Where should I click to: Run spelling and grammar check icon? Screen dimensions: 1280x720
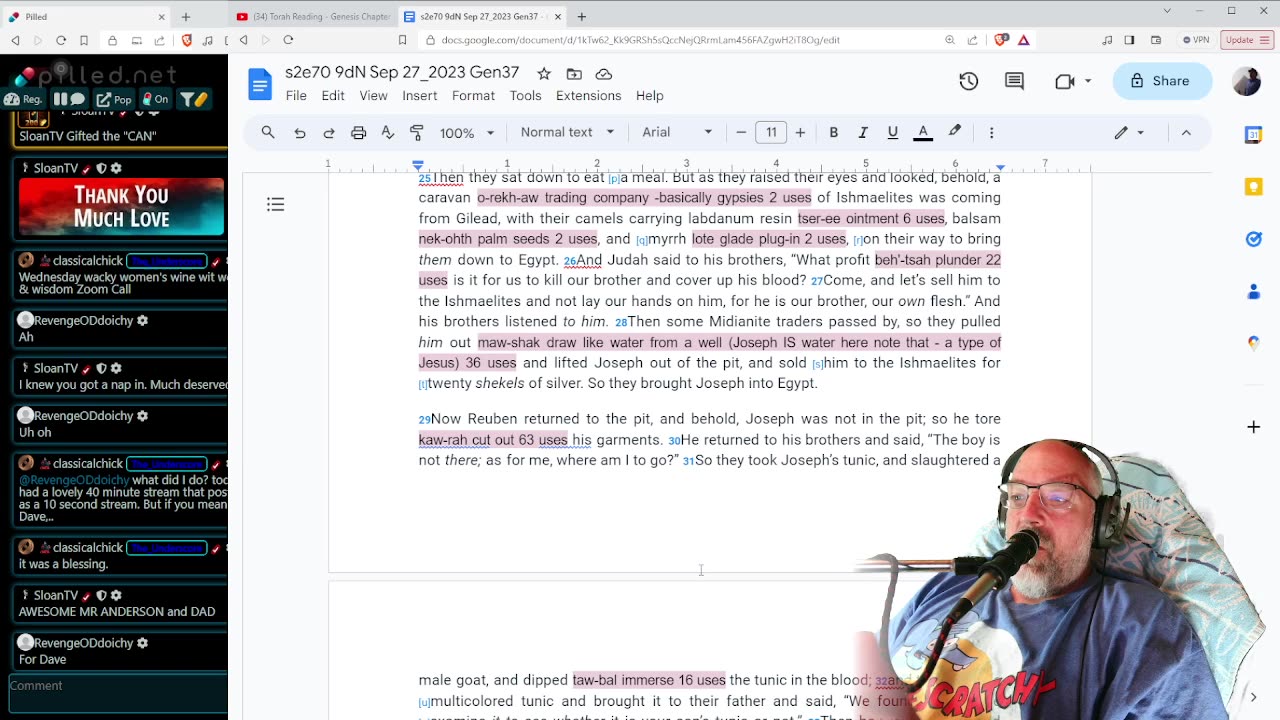click(x=388, y=132)
